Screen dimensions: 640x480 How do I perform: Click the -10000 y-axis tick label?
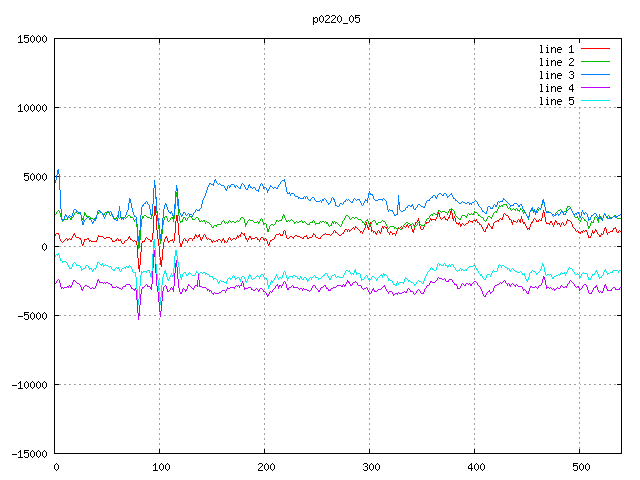pos(29,384)
